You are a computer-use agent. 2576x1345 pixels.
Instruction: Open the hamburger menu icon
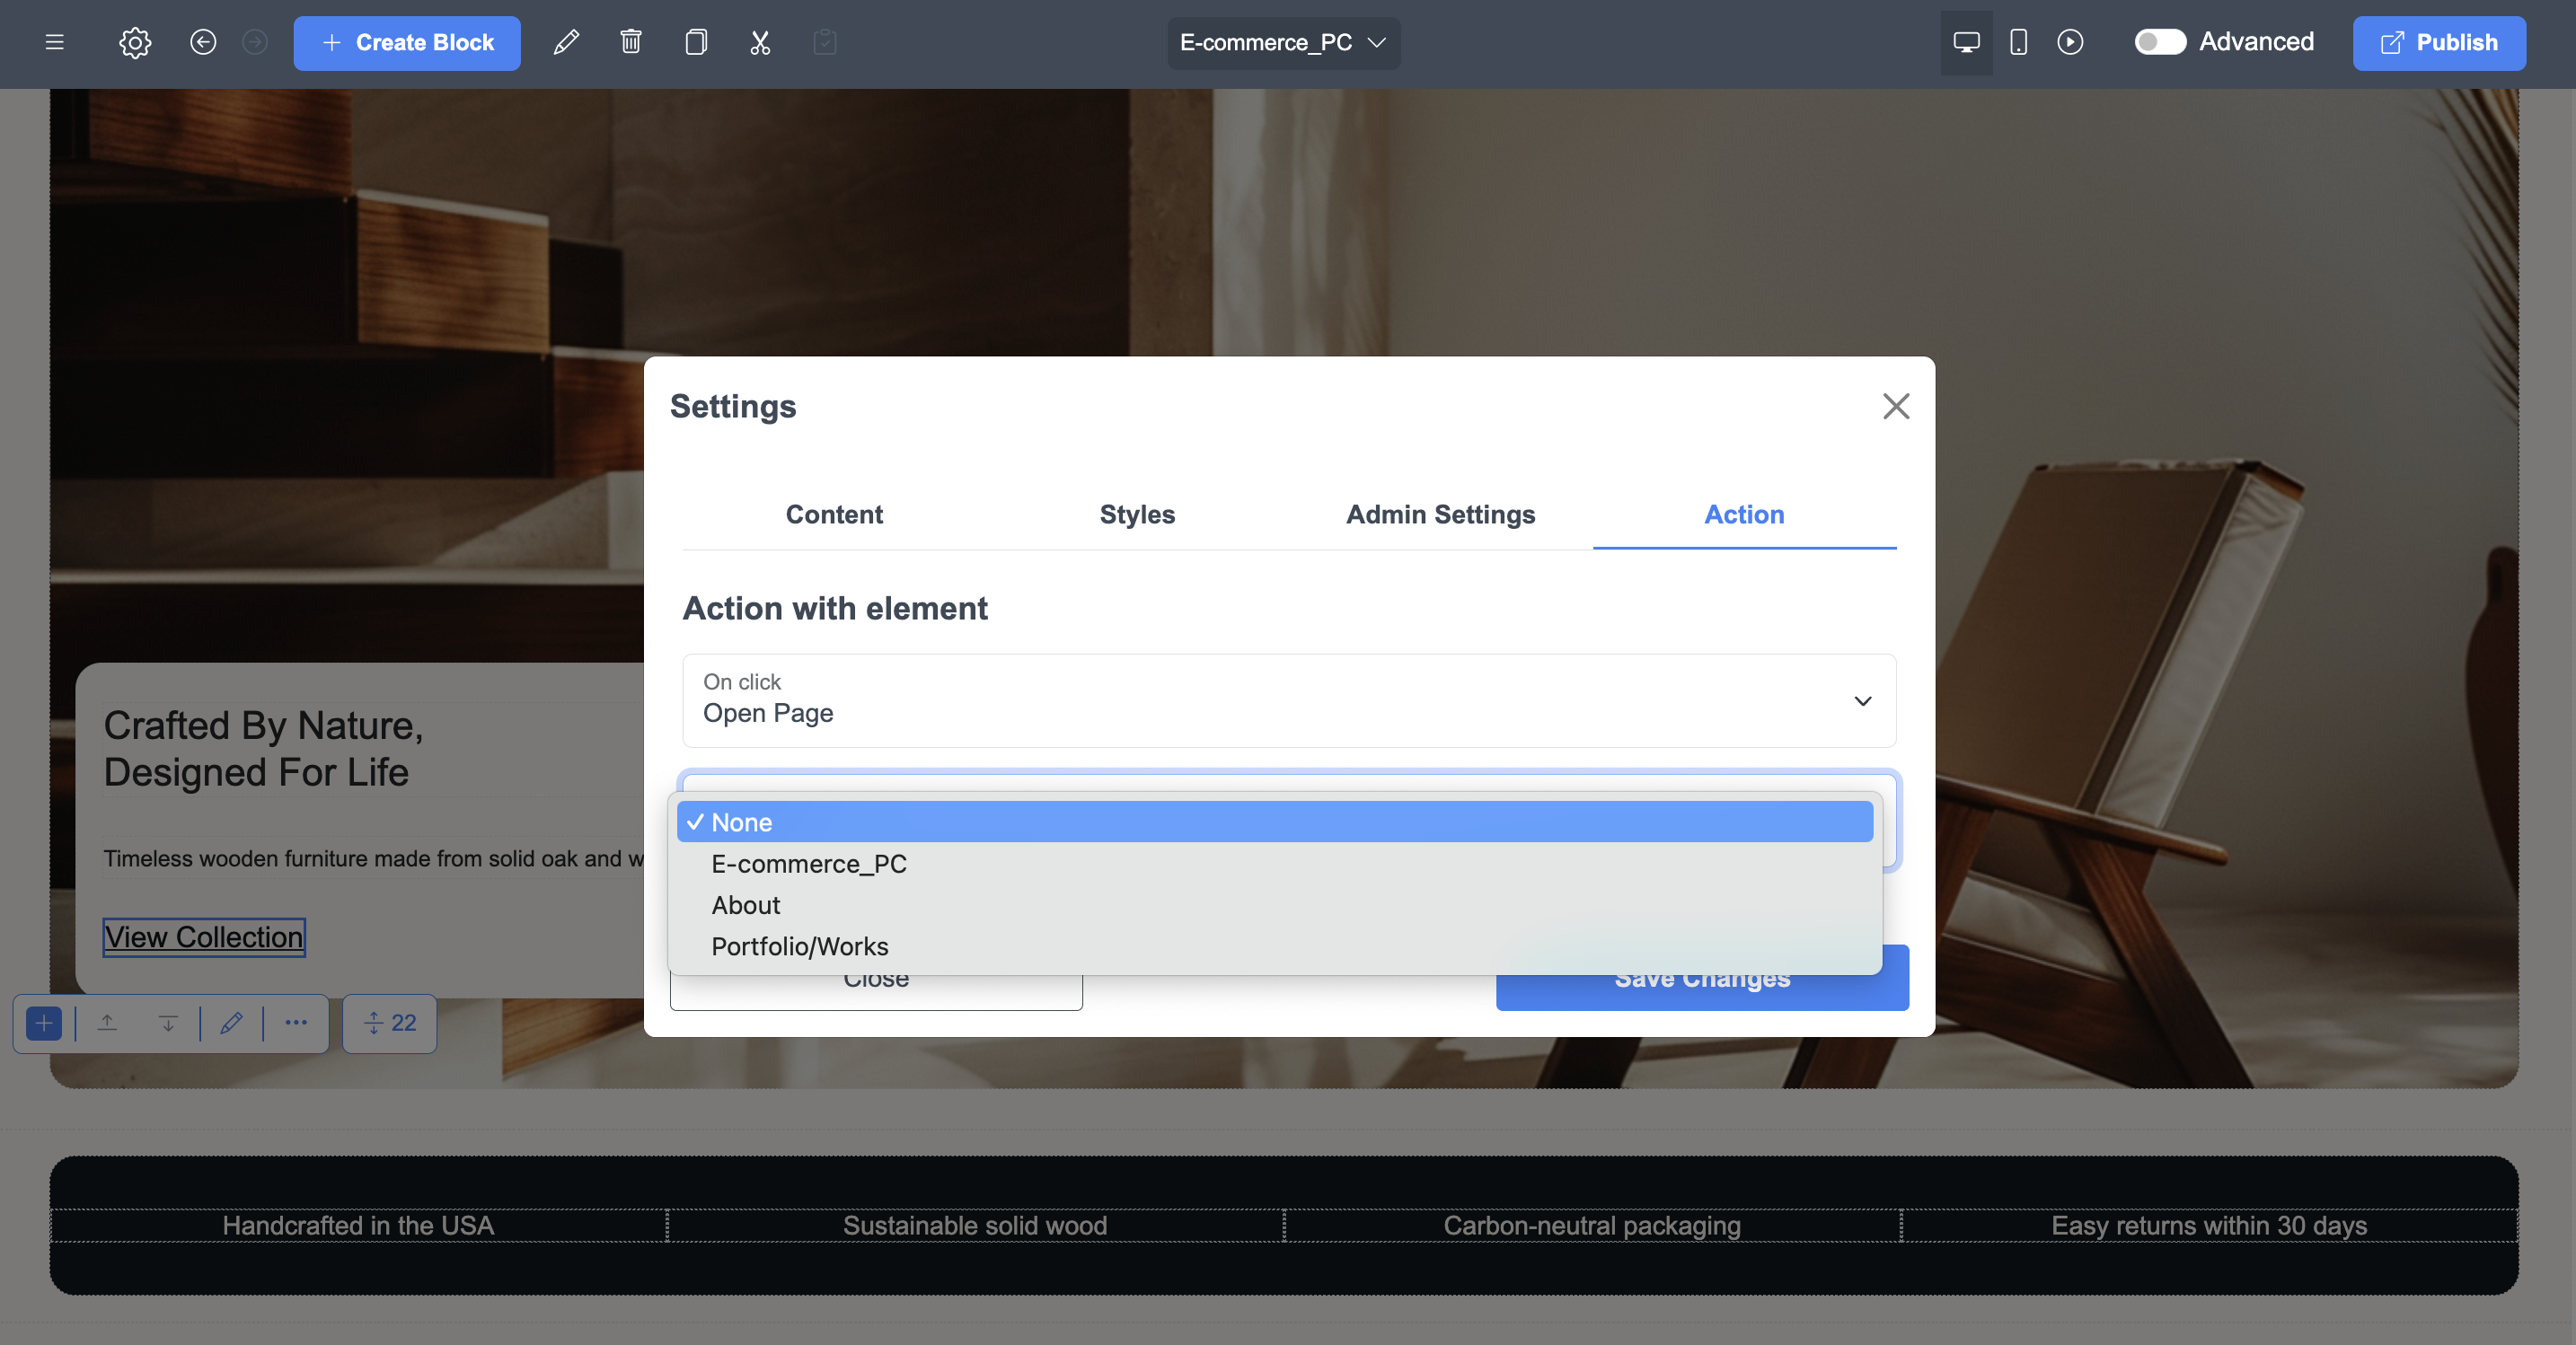(55, 42)
